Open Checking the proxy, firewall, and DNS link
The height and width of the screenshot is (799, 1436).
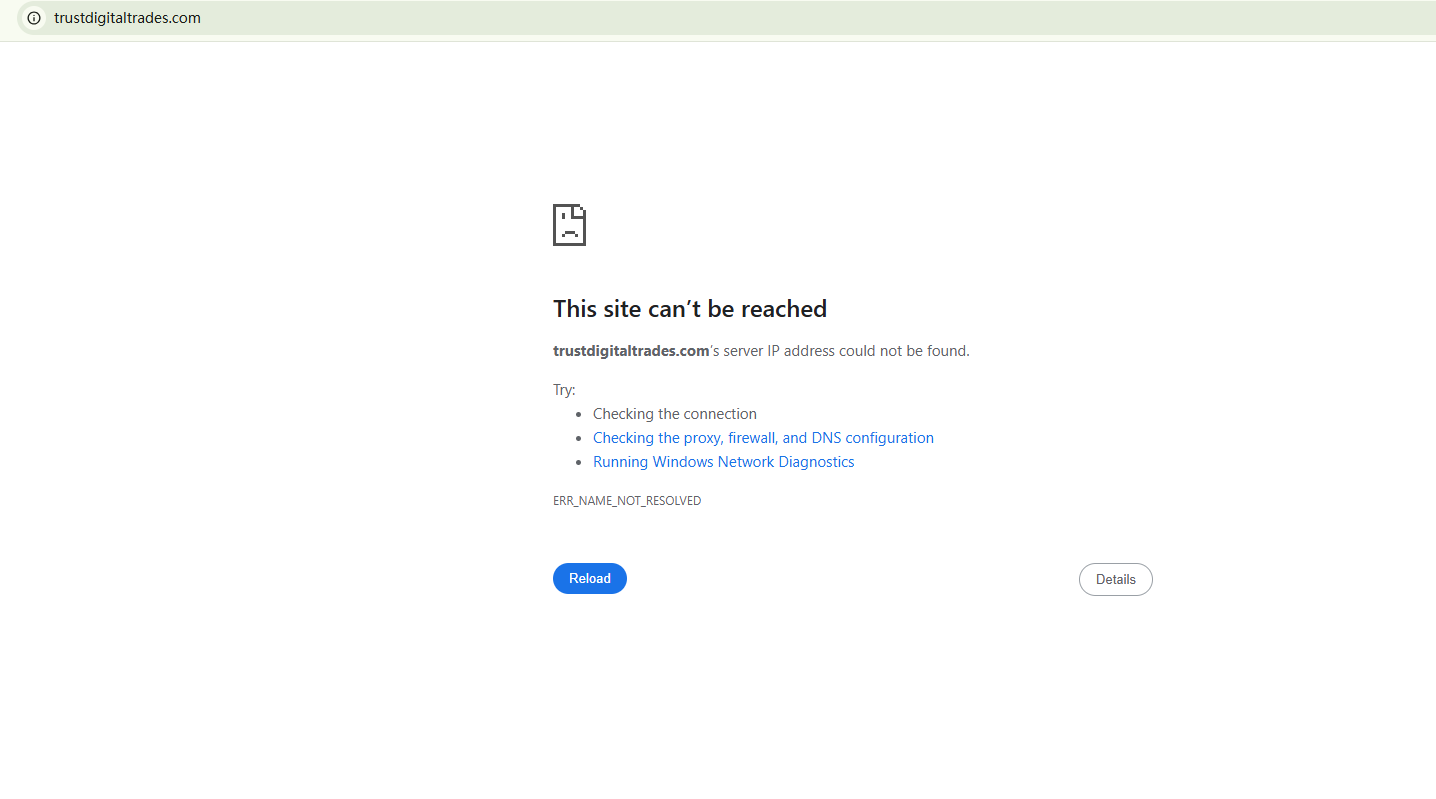click(763, 438)
